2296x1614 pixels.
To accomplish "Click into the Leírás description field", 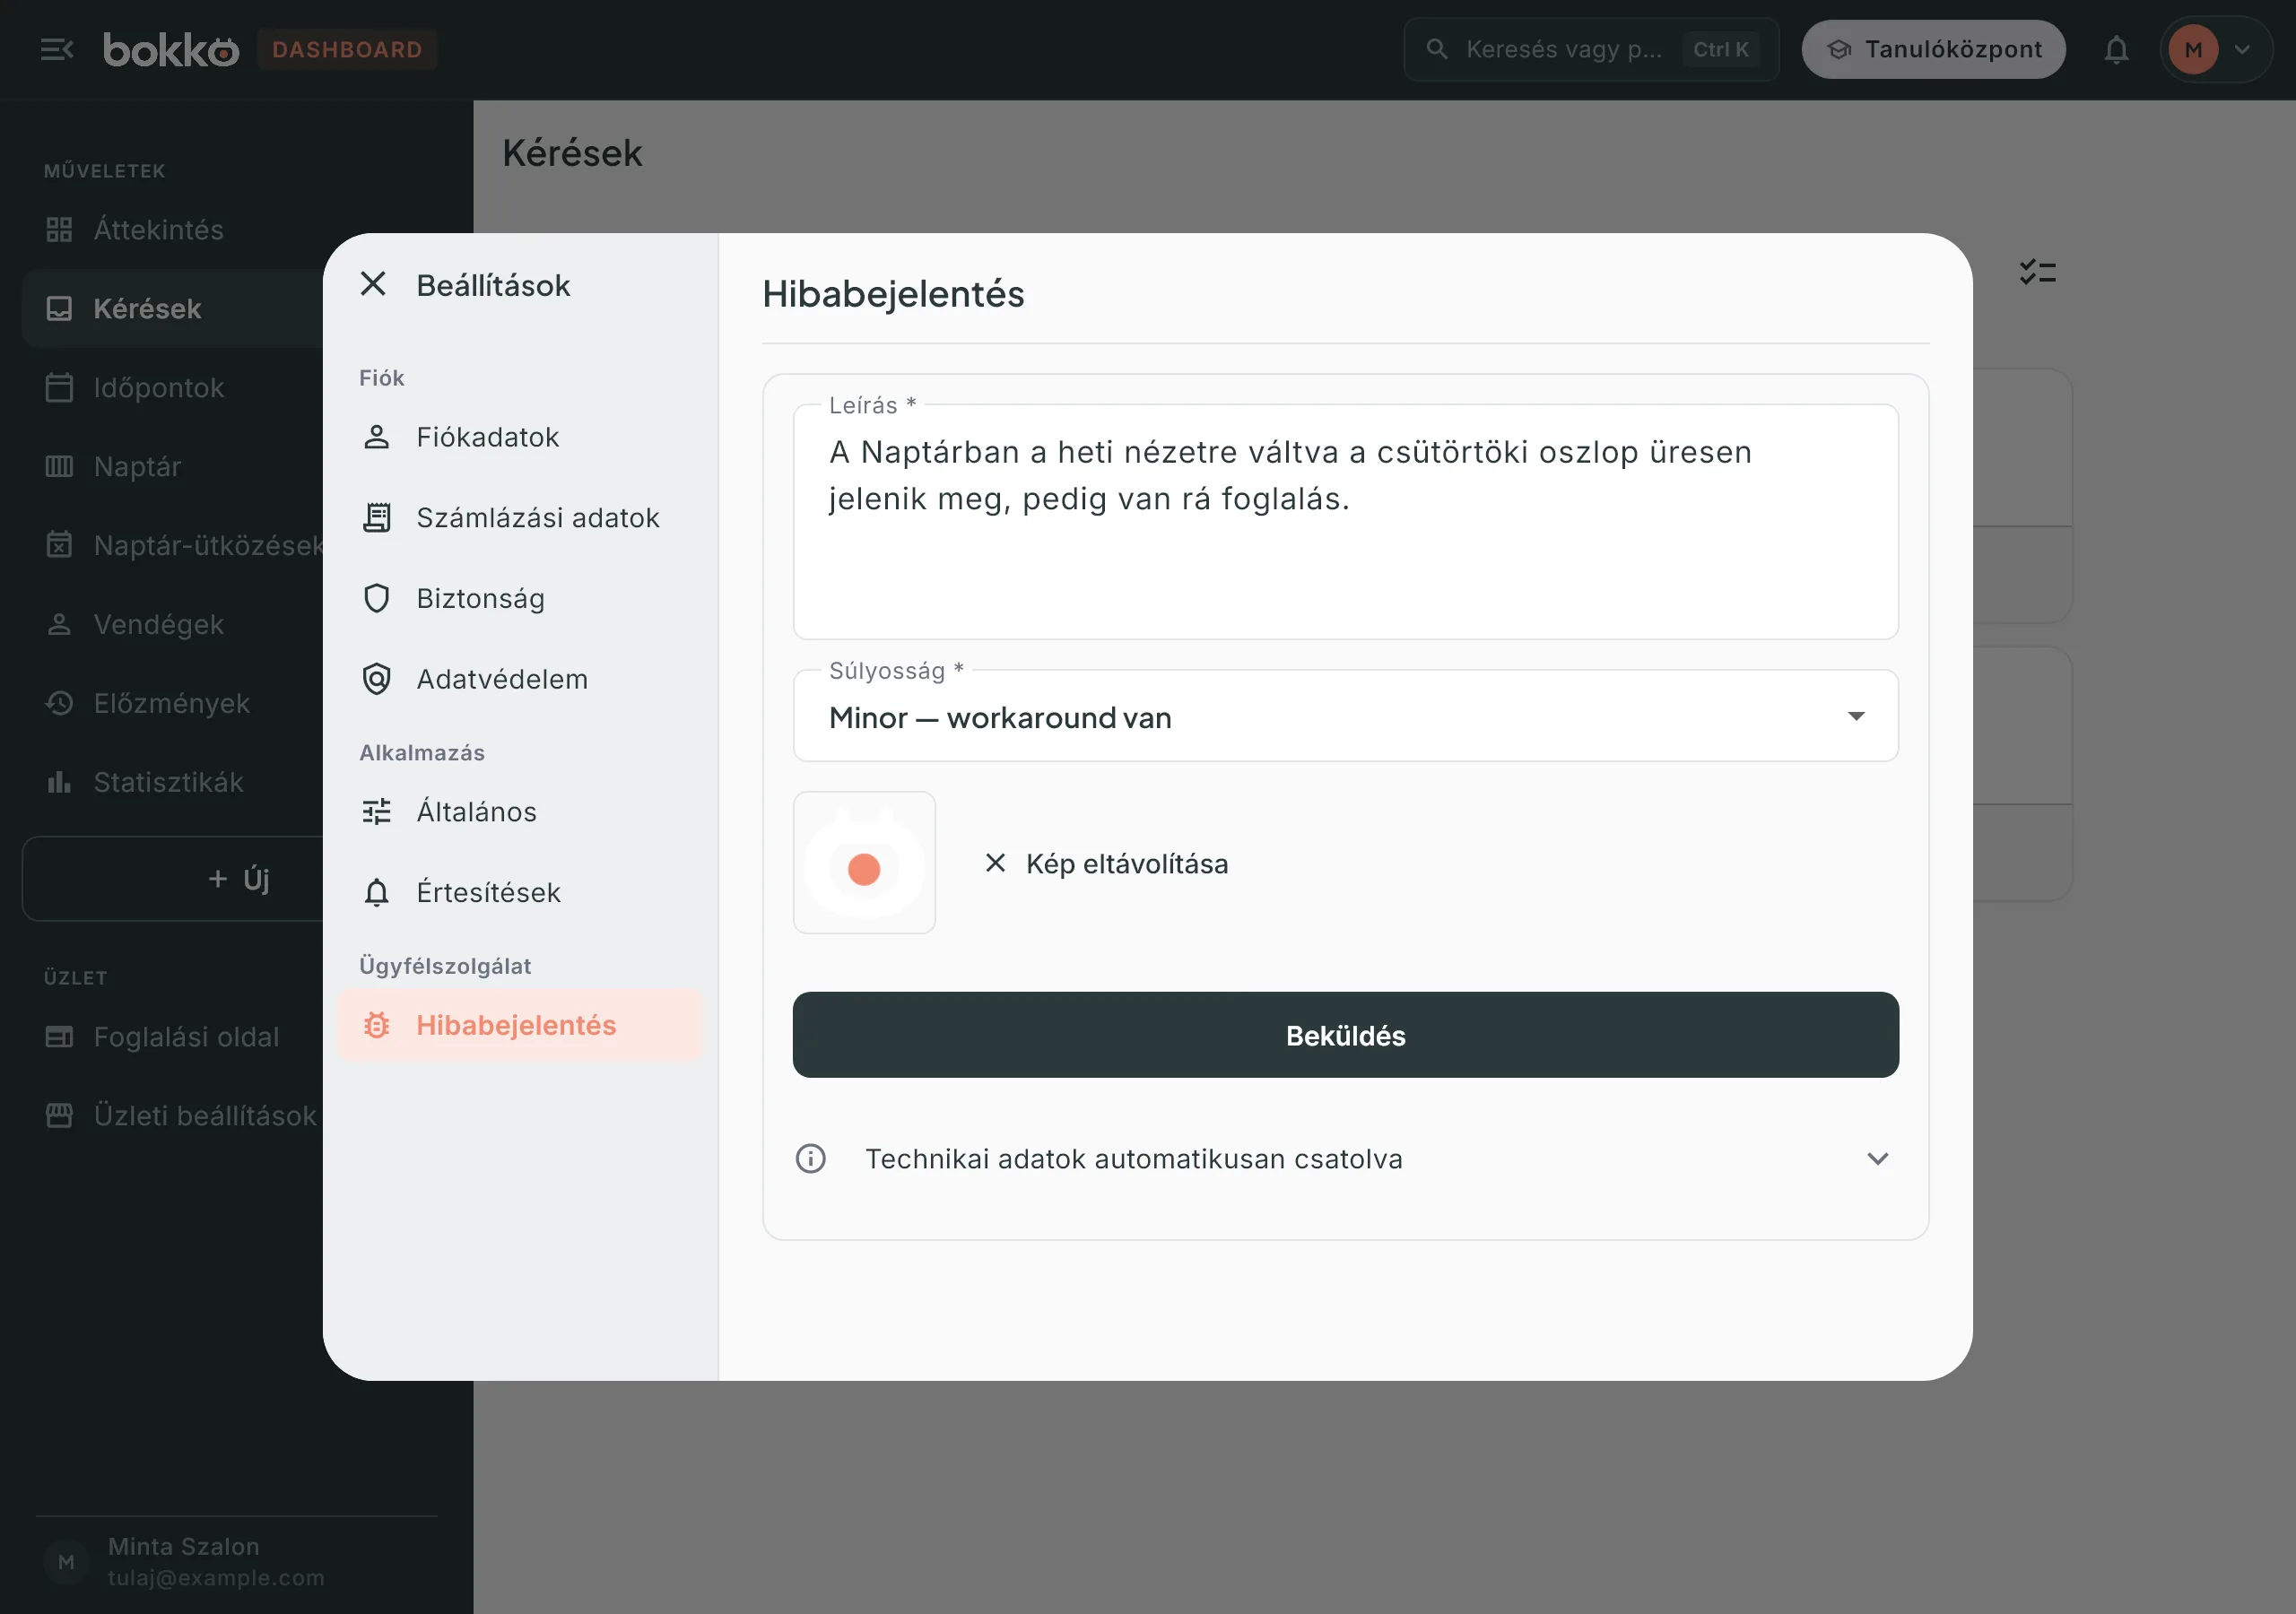I will (1345, 521).
